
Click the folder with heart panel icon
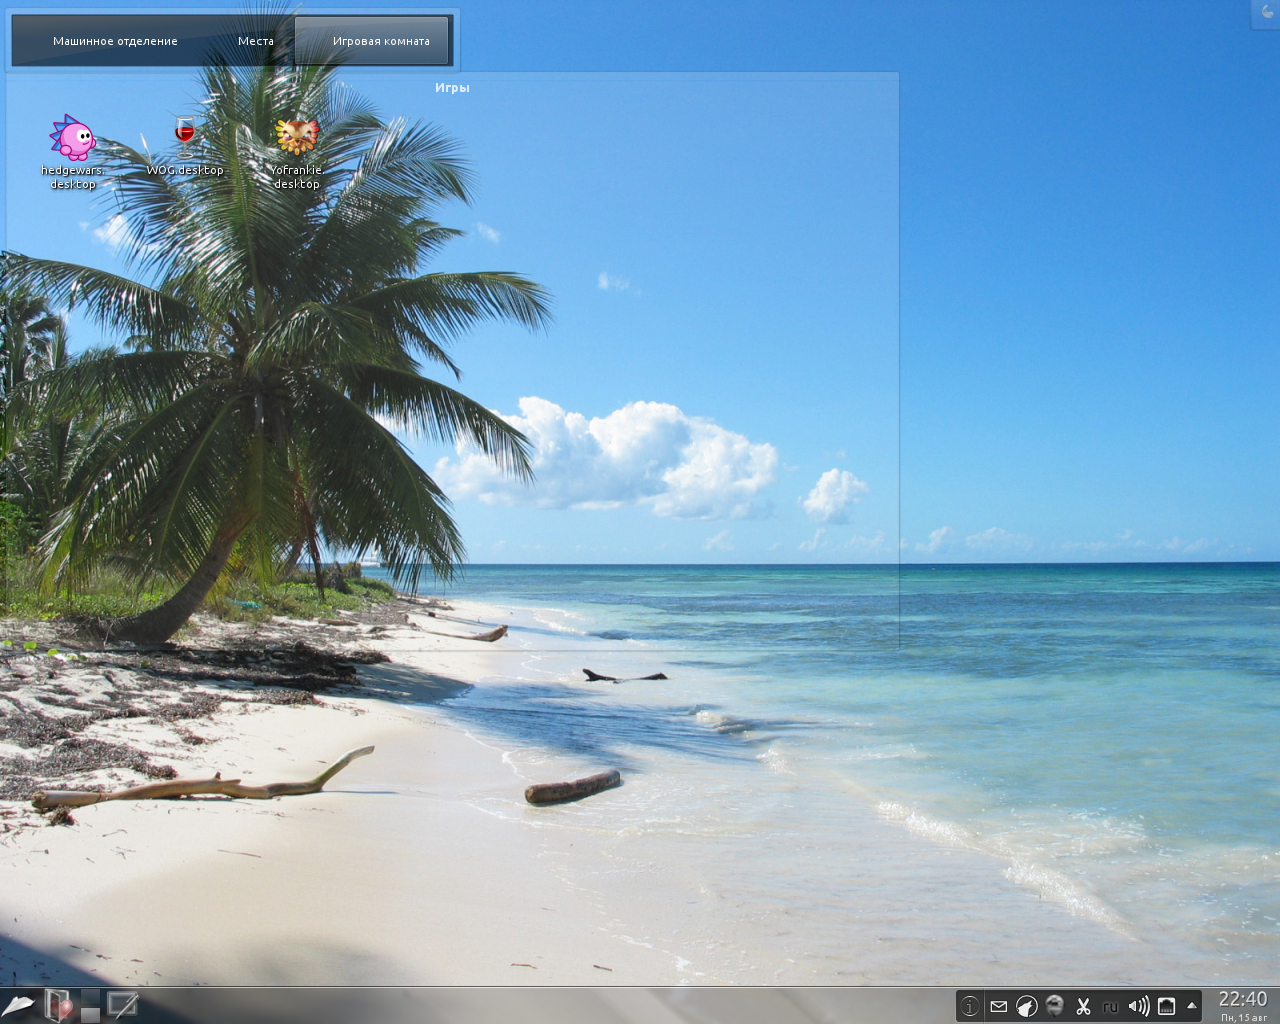59,1005
